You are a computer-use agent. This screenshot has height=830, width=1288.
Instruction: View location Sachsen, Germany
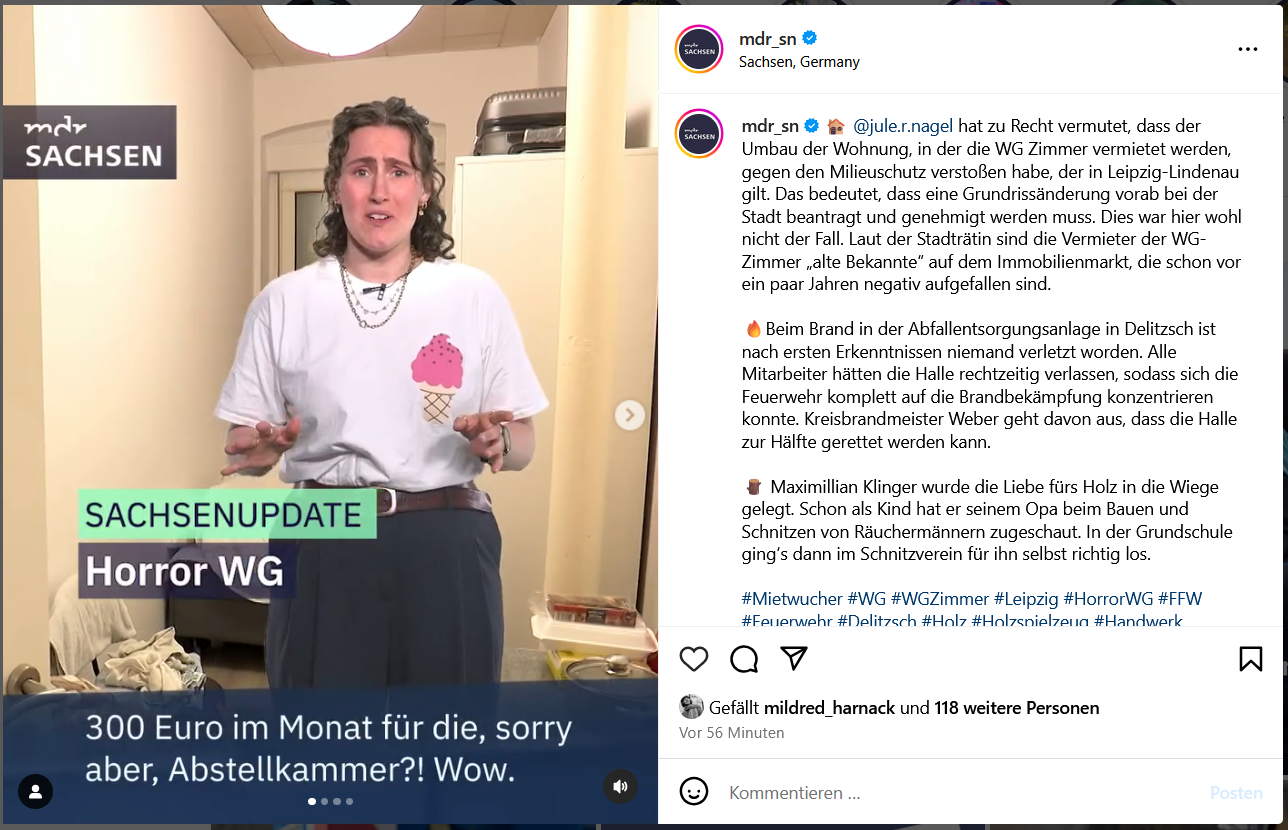(x=799, y=62)
